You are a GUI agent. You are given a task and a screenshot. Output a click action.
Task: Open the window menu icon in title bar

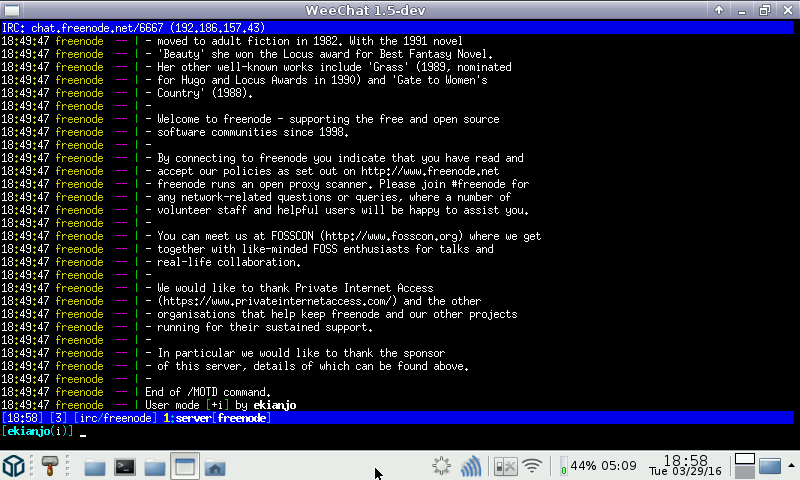click(x=12, y=10)
